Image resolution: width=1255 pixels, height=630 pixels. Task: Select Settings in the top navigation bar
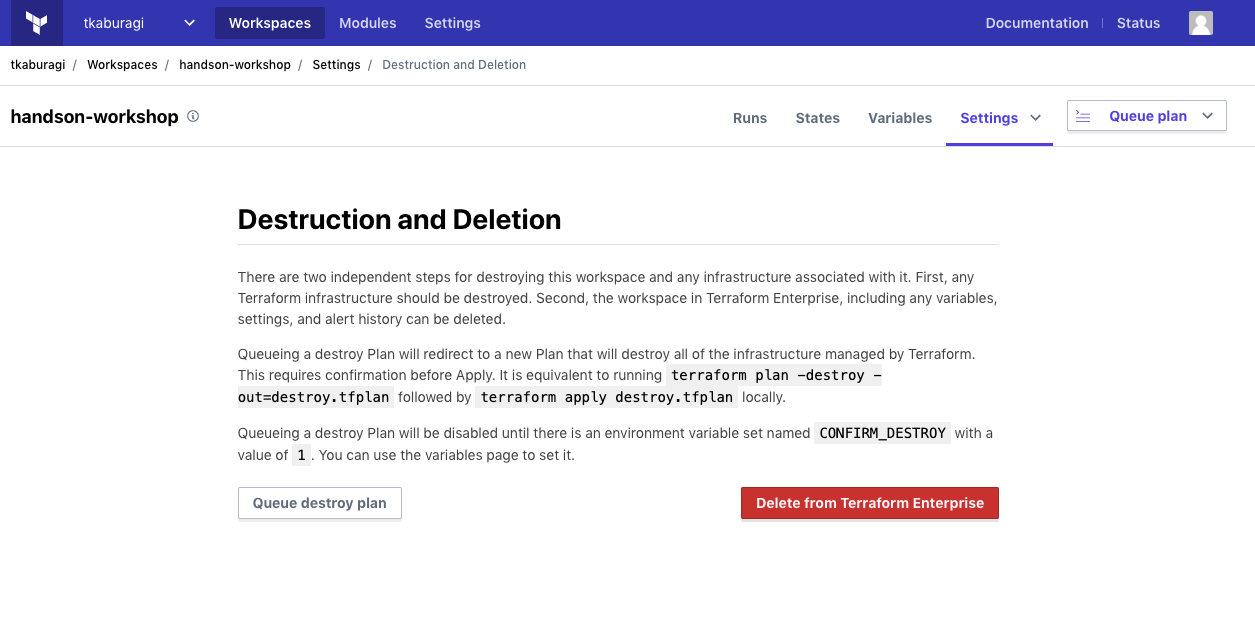pyautogui.click(x=452, y=23)
